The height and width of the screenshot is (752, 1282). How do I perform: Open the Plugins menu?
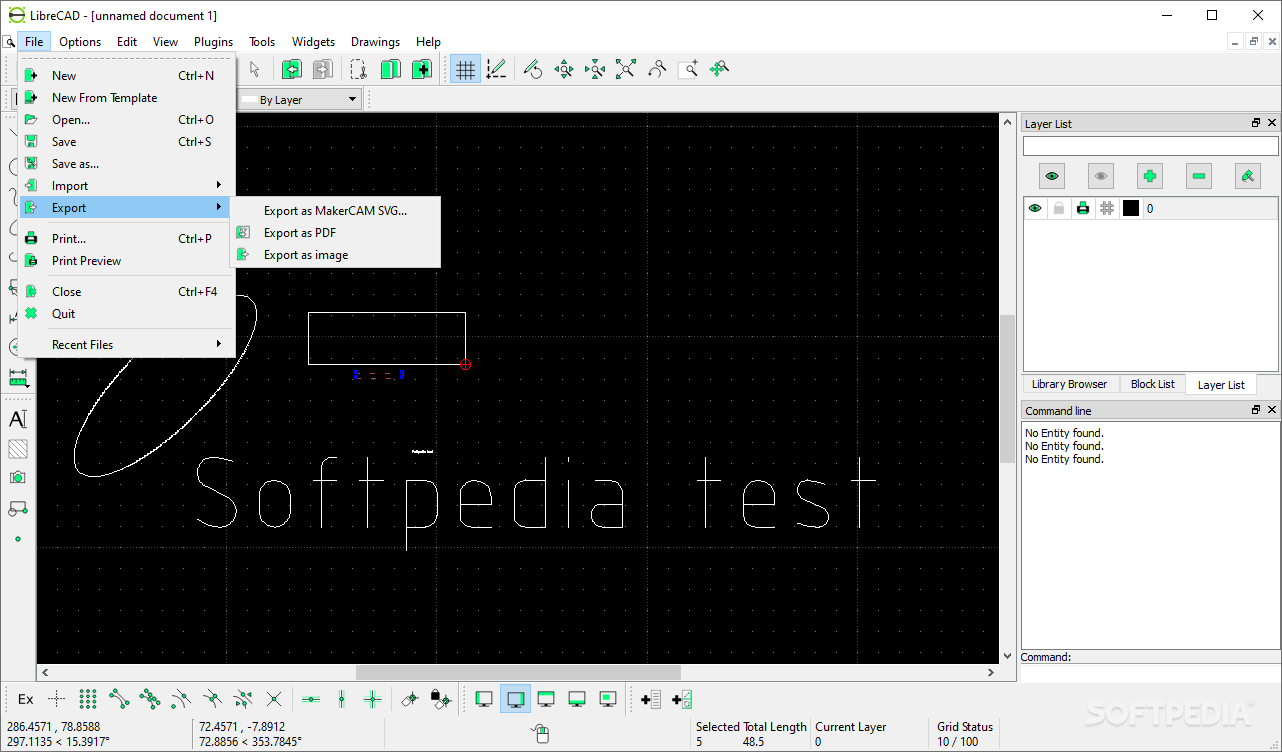click(x=213, y=42)
